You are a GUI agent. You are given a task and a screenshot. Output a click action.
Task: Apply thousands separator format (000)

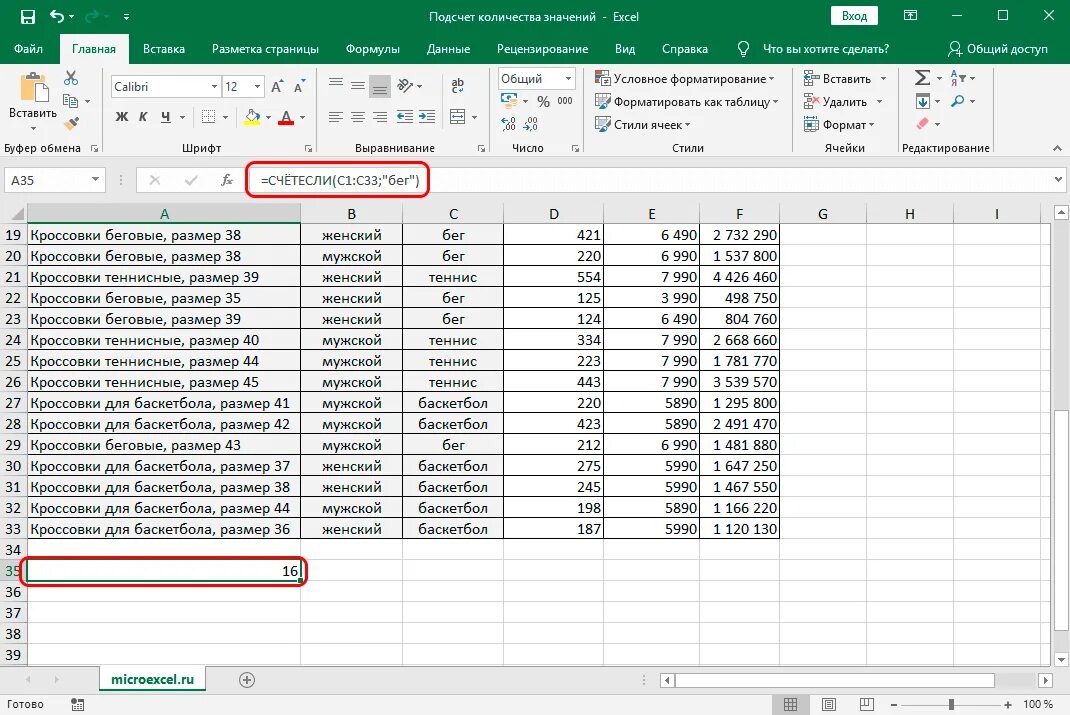pos(565,101)
